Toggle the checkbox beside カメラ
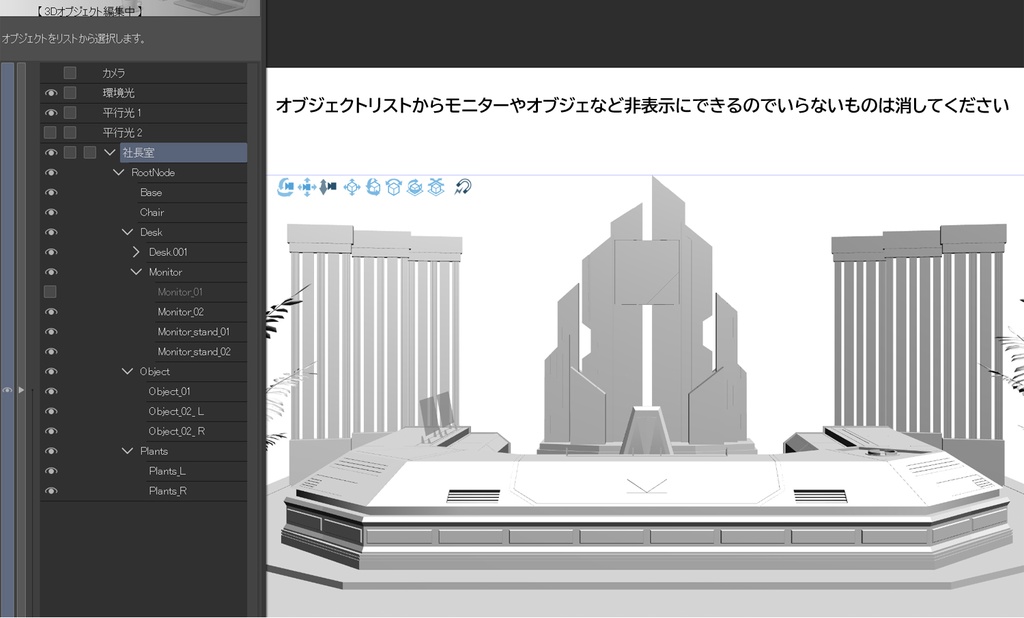The height and width of the screenshot is (618, 1024). coord(69,72)
